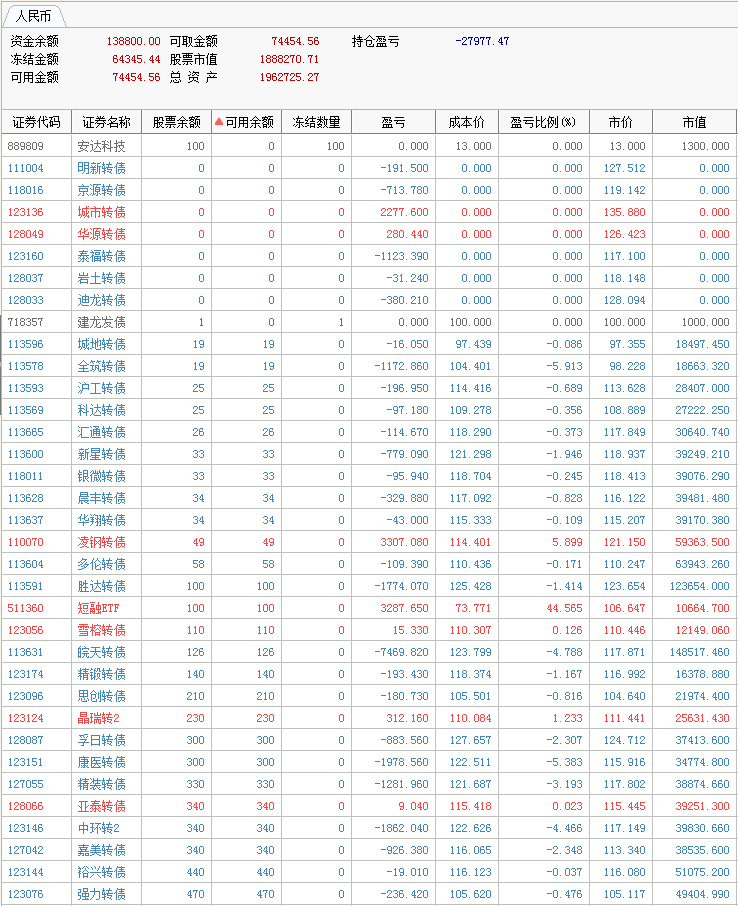Screen dimensions: 738x906
Task: Click the 股票市值 value 1888270.71
Action: click(x=289, y=59)
